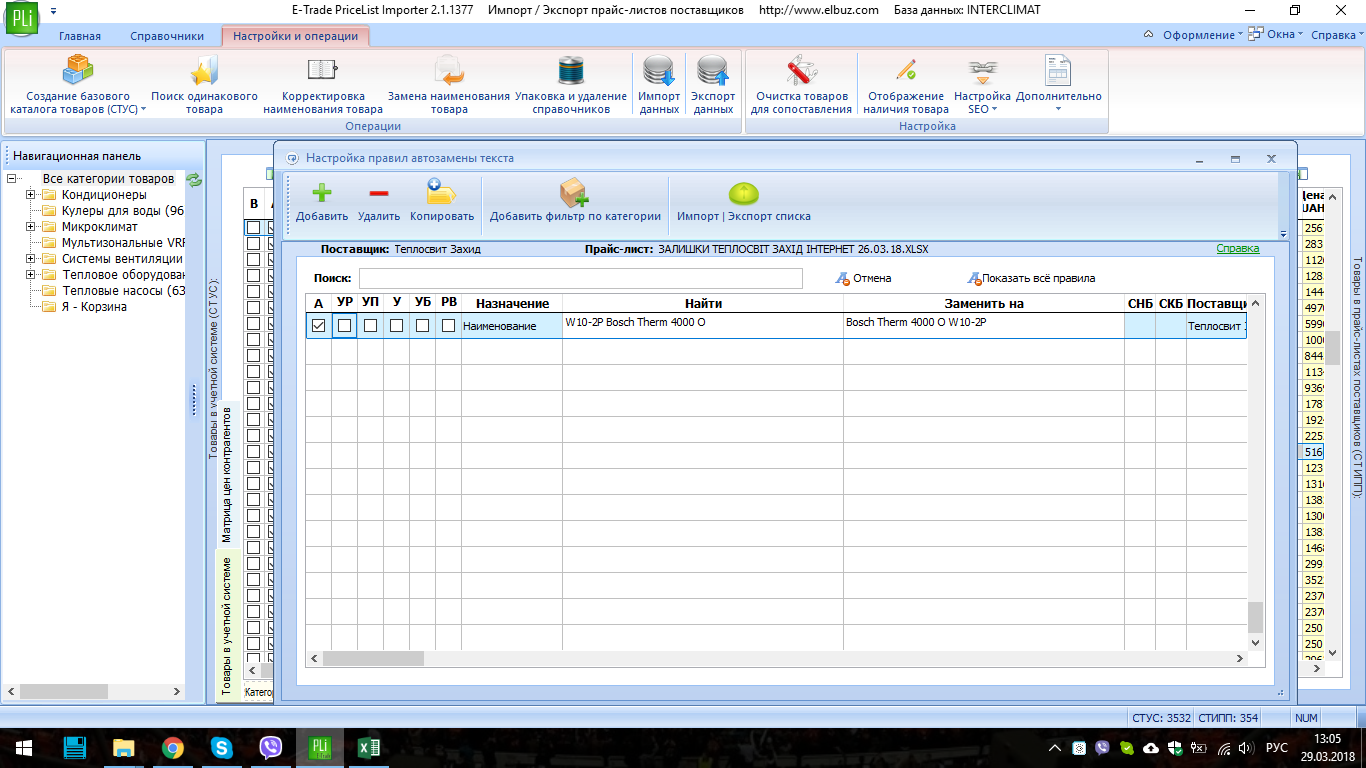1366x768 pixels.
Task: Collapse the Все категории товаров root
Action: (11, 179)
